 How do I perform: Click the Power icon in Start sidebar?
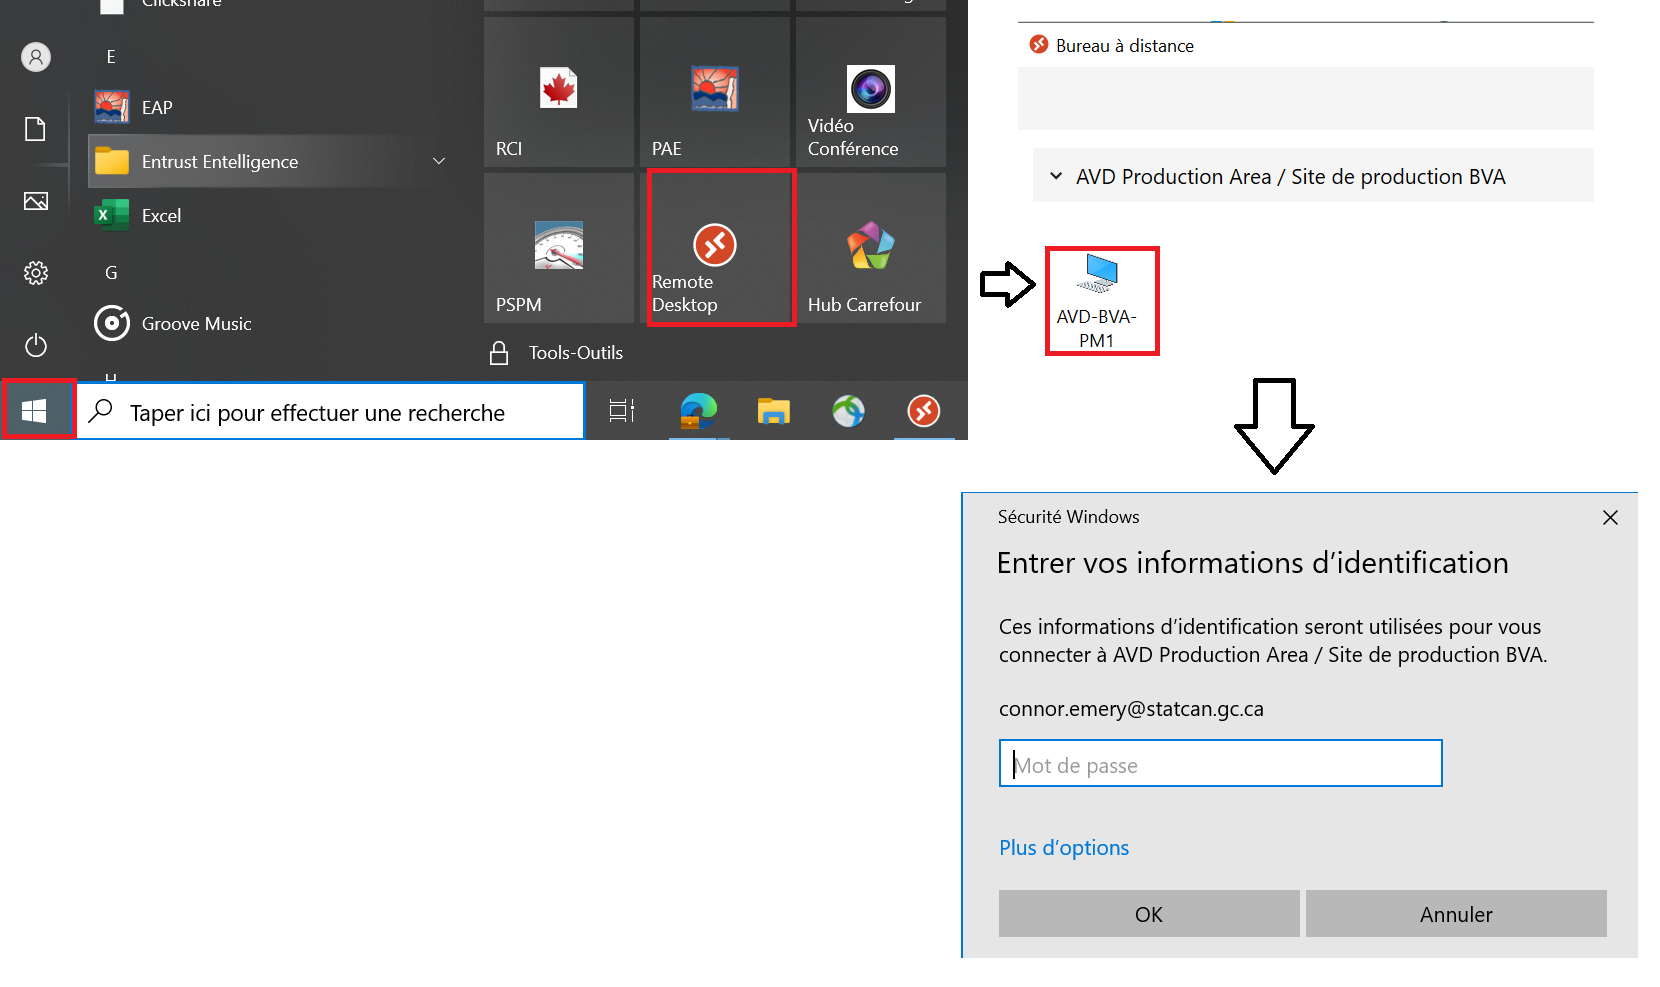(36, 345)
